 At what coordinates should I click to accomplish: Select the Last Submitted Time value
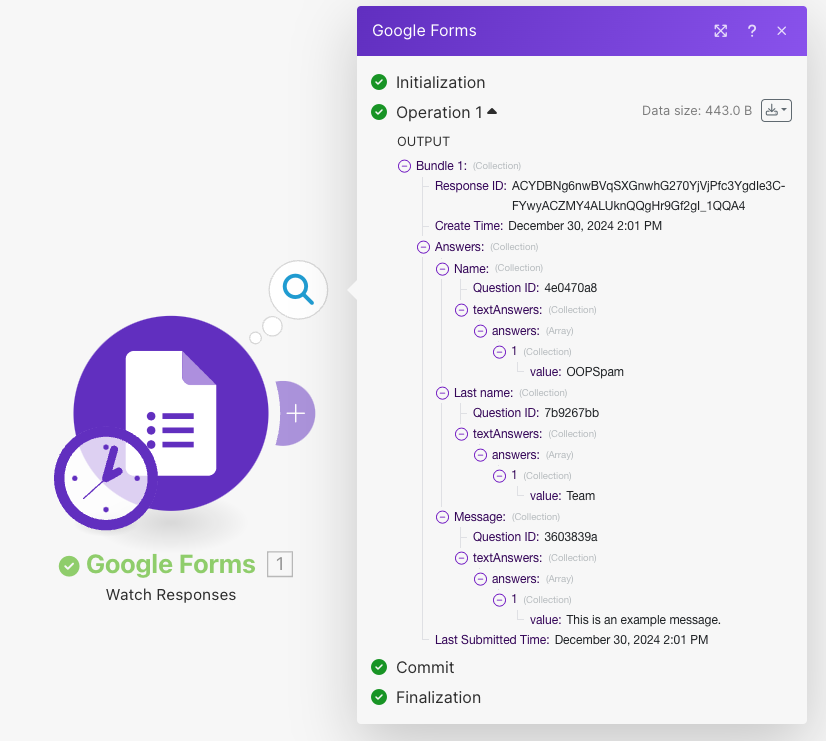tap(631, 640)
